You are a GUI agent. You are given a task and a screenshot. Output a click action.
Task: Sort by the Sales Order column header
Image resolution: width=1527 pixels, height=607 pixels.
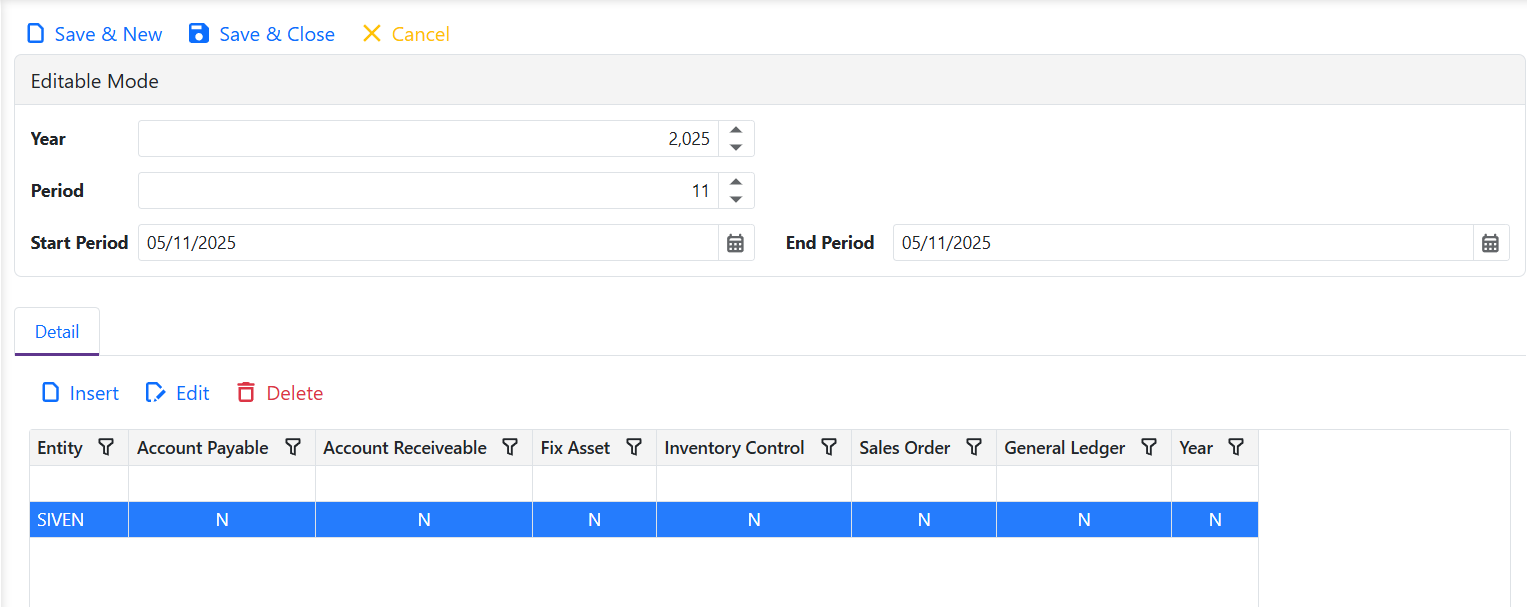click(x=905, y=448)
